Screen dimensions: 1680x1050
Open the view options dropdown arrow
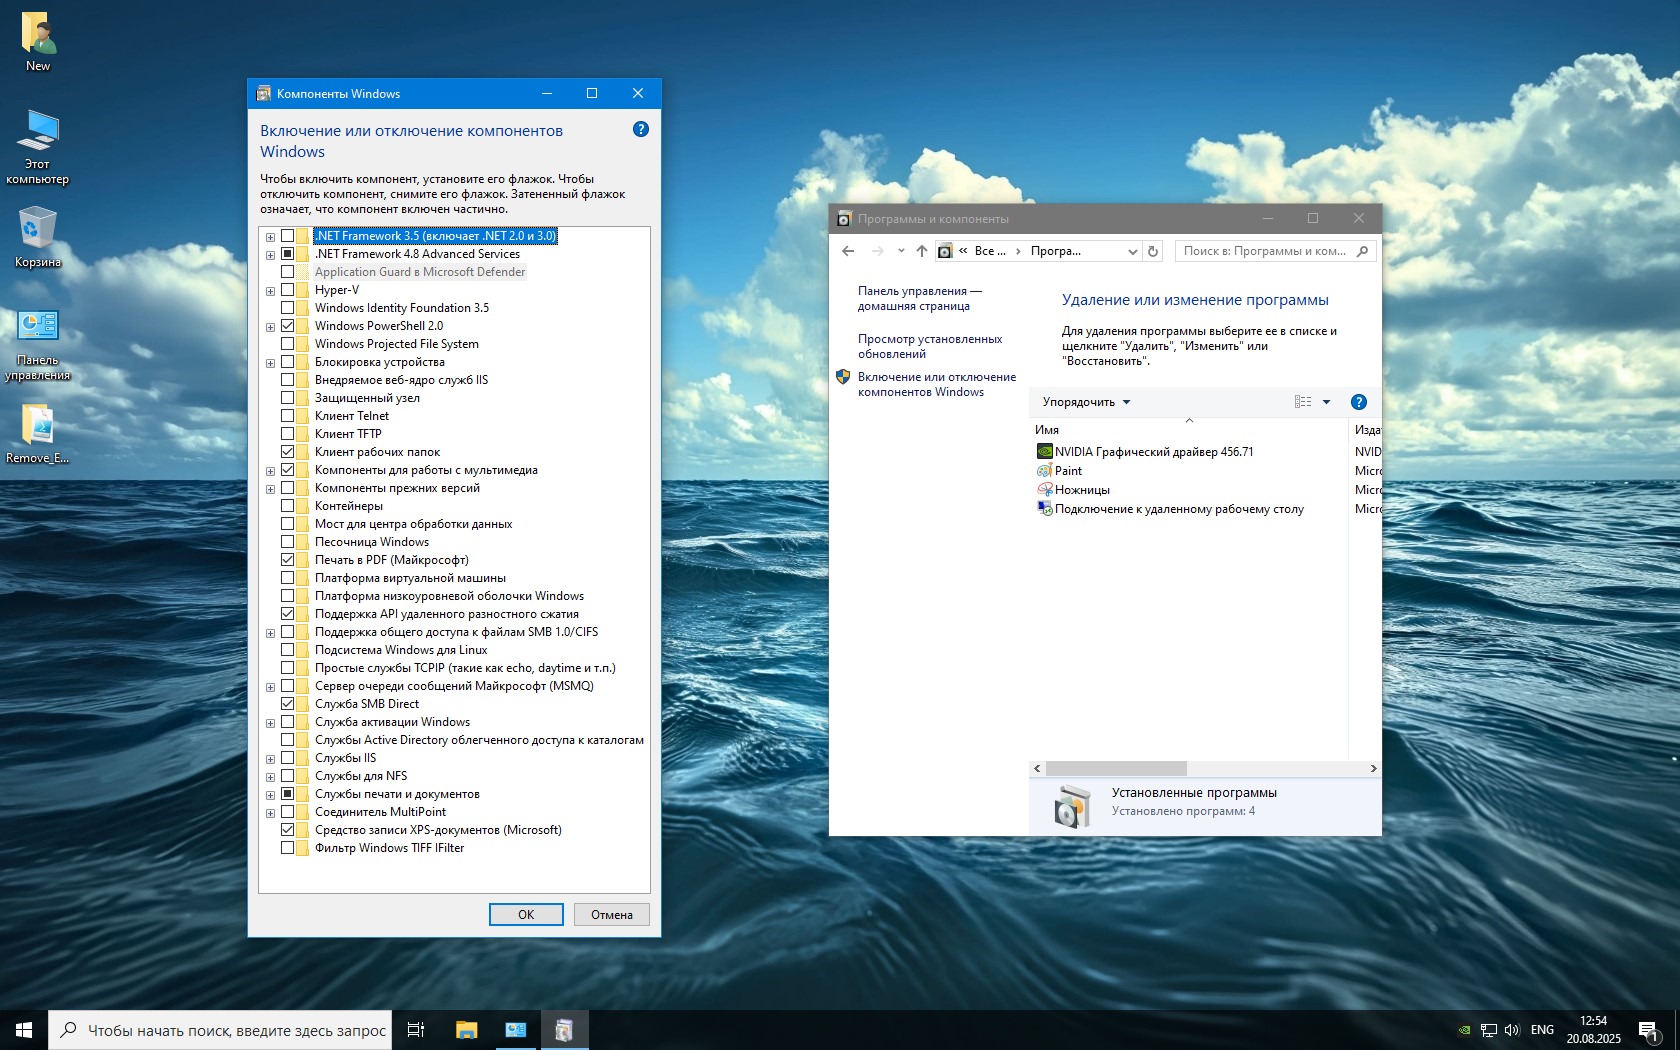(x=1327, y=402)
